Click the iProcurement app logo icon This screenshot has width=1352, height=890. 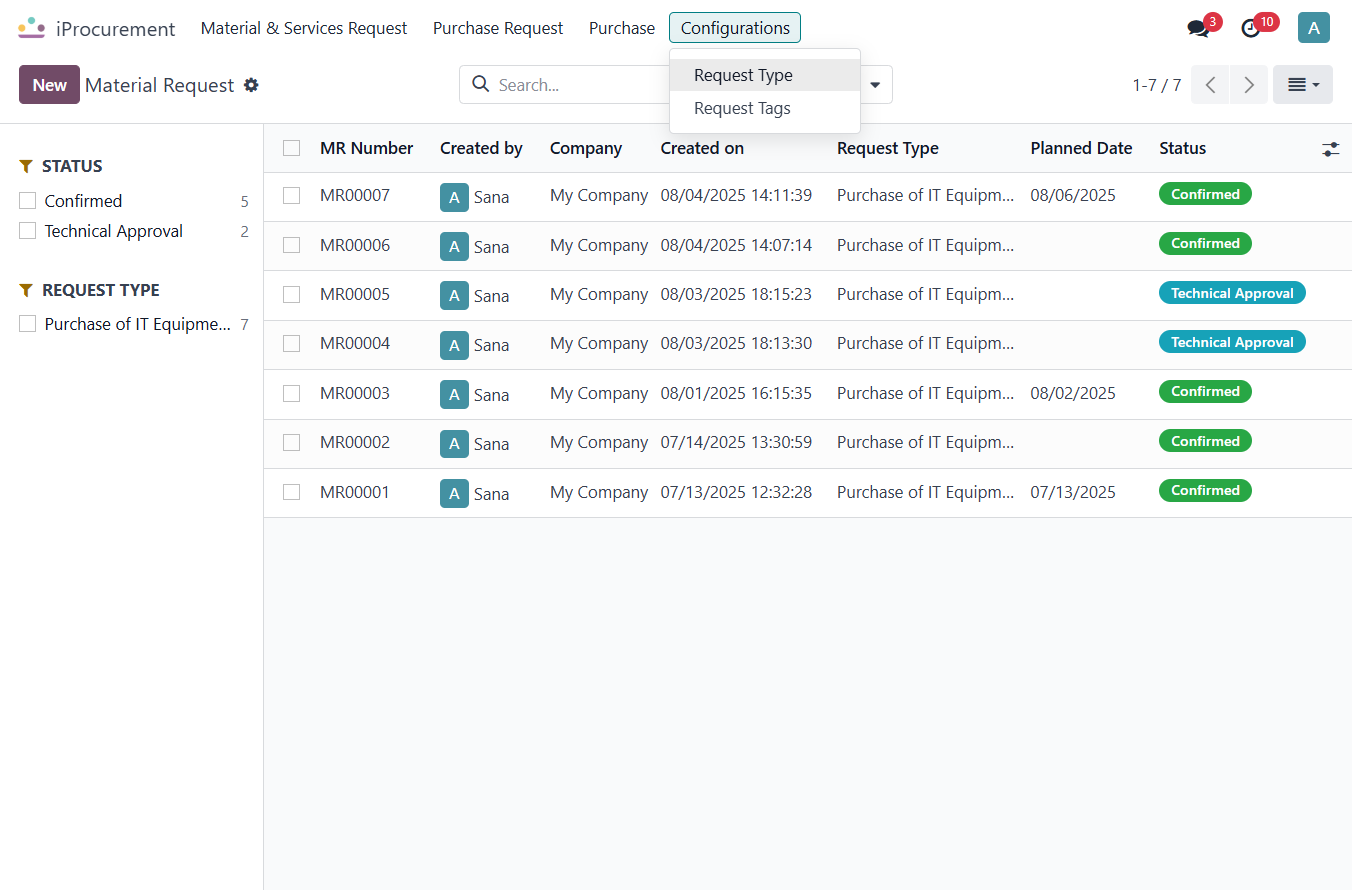point(32,28)
